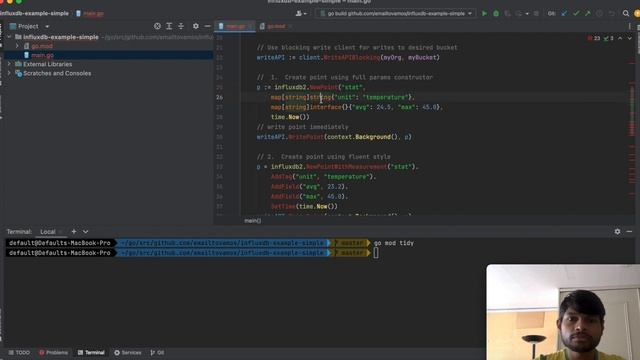Open Search Everywhere magnifier
This screenshot has width=640, height=360.
tap(626, 13)
